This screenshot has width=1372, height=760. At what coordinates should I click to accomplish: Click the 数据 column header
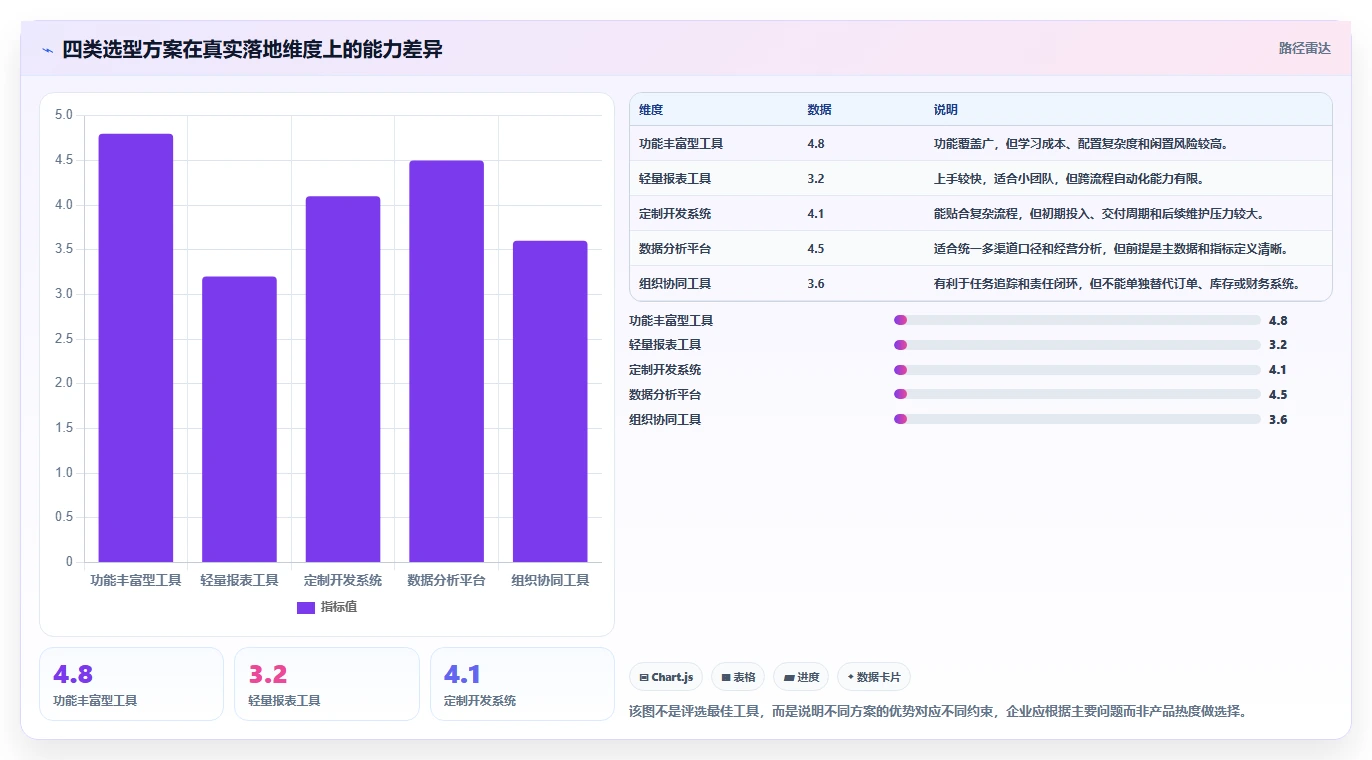click(x=819, y=109)
